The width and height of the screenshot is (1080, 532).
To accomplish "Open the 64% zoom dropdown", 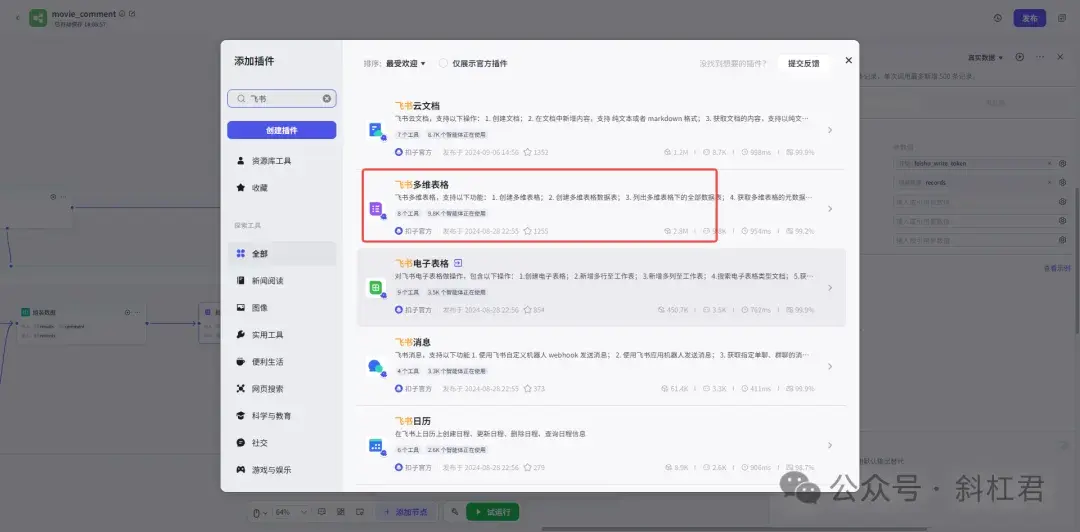I will coord(292,512).
